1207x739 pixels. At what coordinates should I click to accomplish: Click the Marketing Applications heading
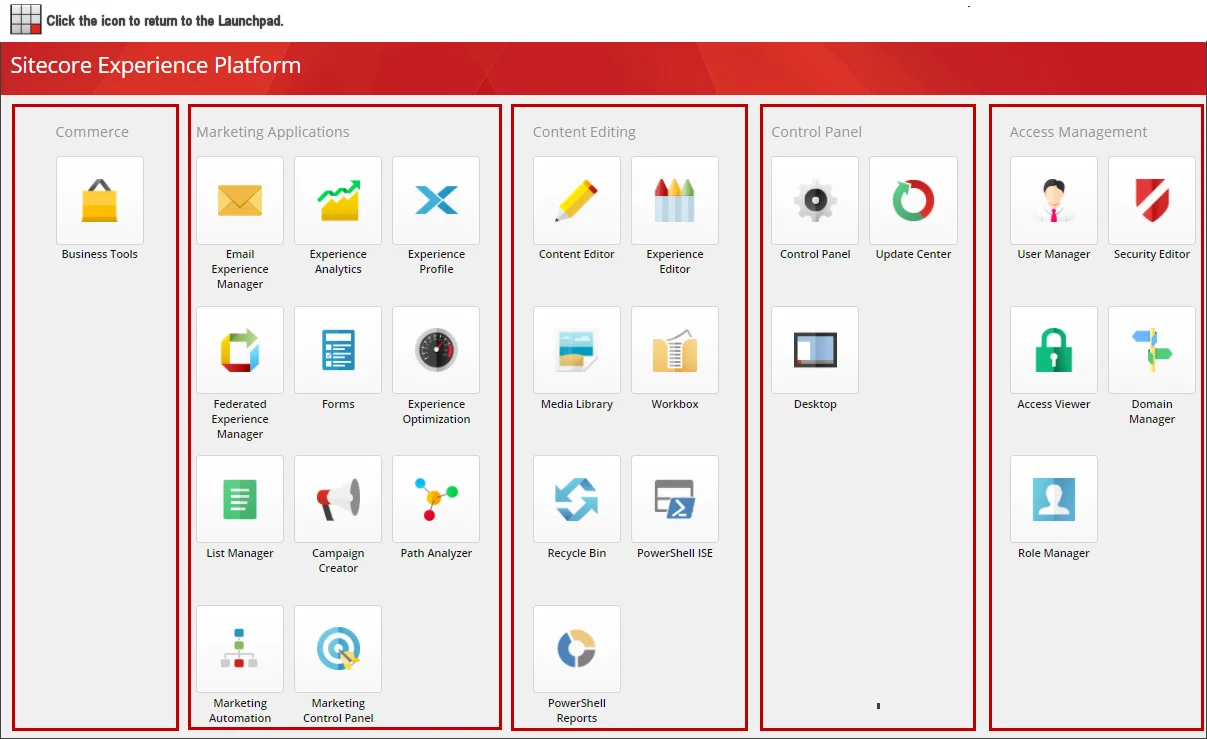[x=273, y=132]
